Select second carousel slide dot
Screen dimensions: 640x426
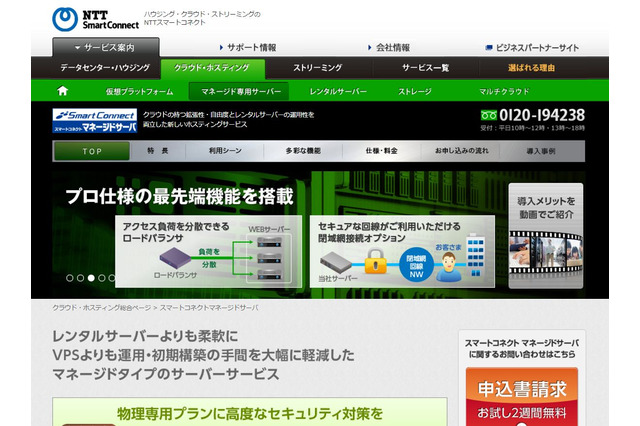(80, 278)
